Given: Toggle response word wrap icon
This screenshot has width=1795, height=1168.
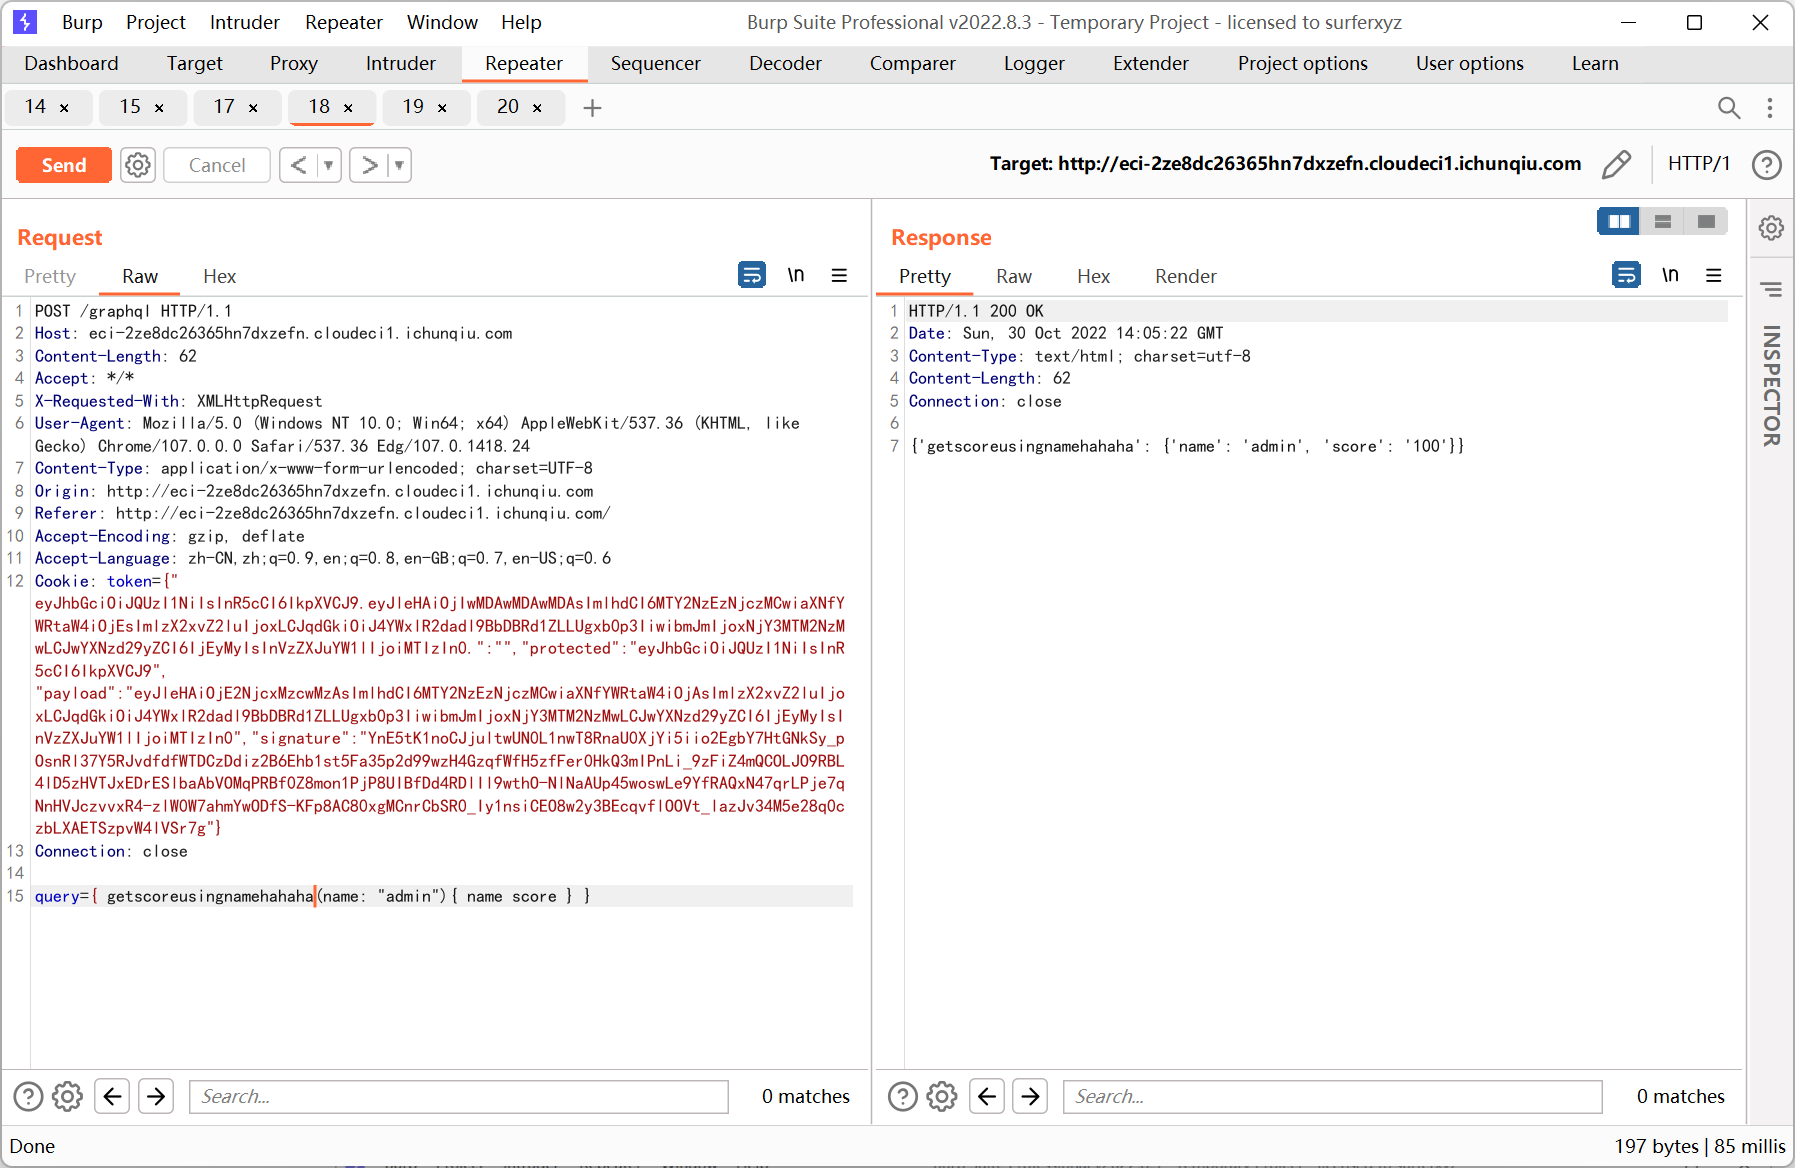Looking at the screenshot, I should pos(1627,274).
